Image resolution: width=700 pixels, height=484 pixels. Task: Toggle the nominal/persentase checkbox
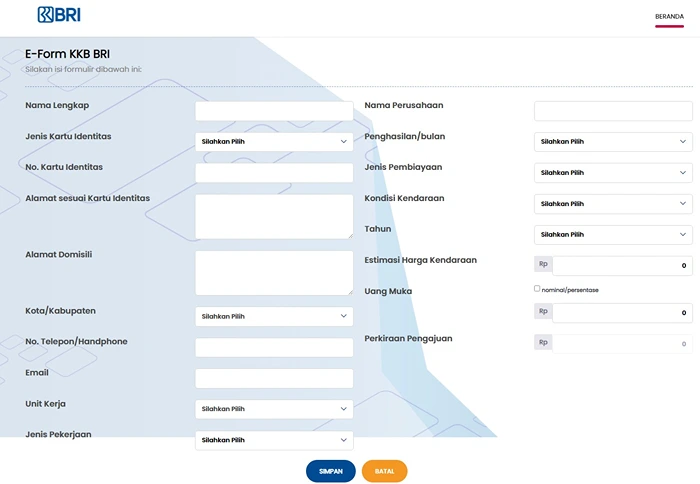(537, 288)
